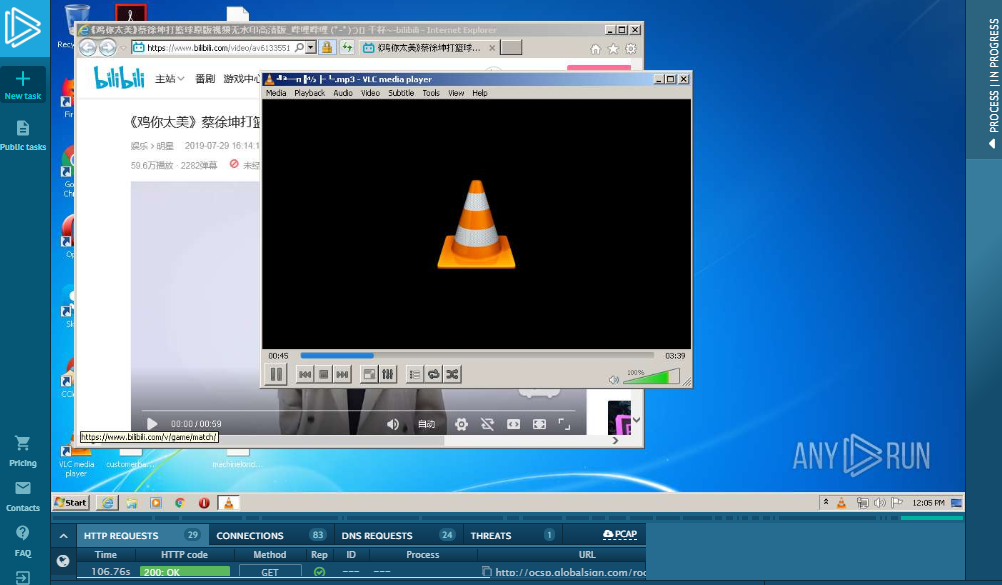Expand the 主站 dropdown on bilibili

(x=169, y=78)
